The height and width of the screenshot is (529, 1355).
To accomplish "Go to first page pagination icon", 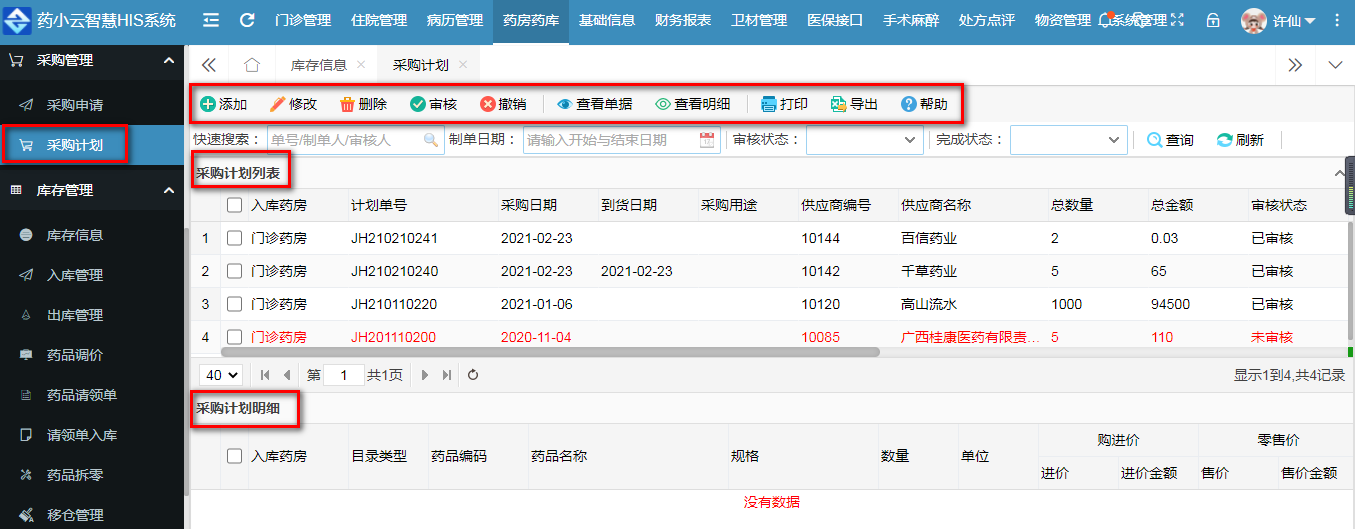I will point(265,375).
